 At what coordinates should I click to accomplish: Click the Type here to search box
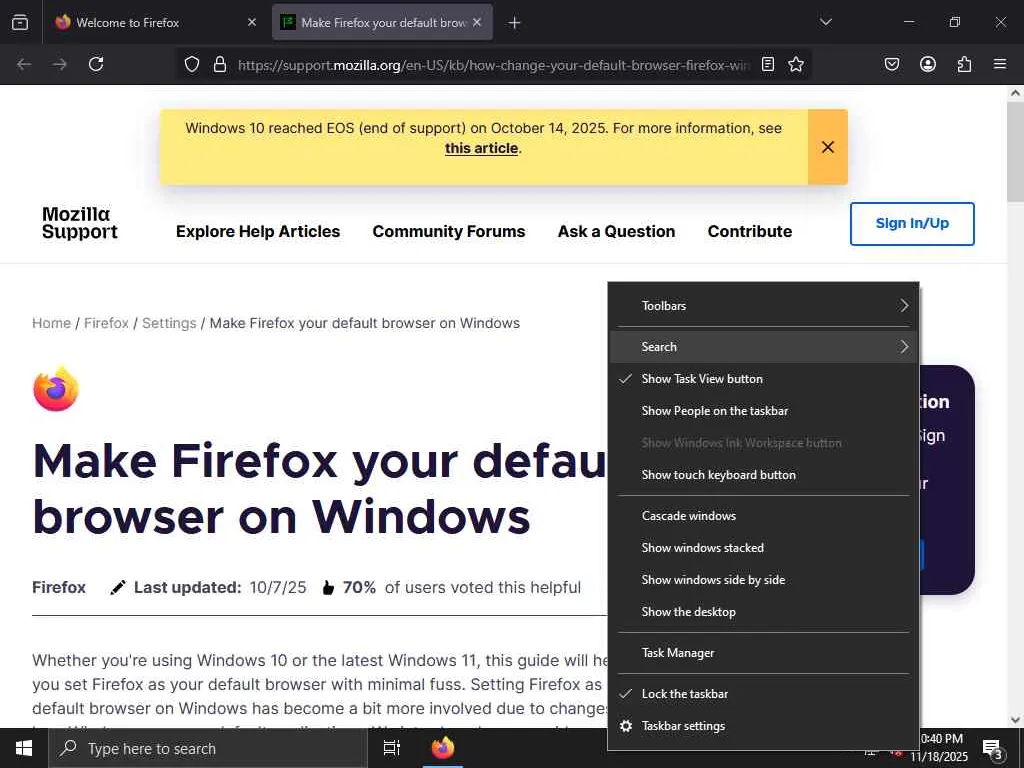(x=208, y=748)
